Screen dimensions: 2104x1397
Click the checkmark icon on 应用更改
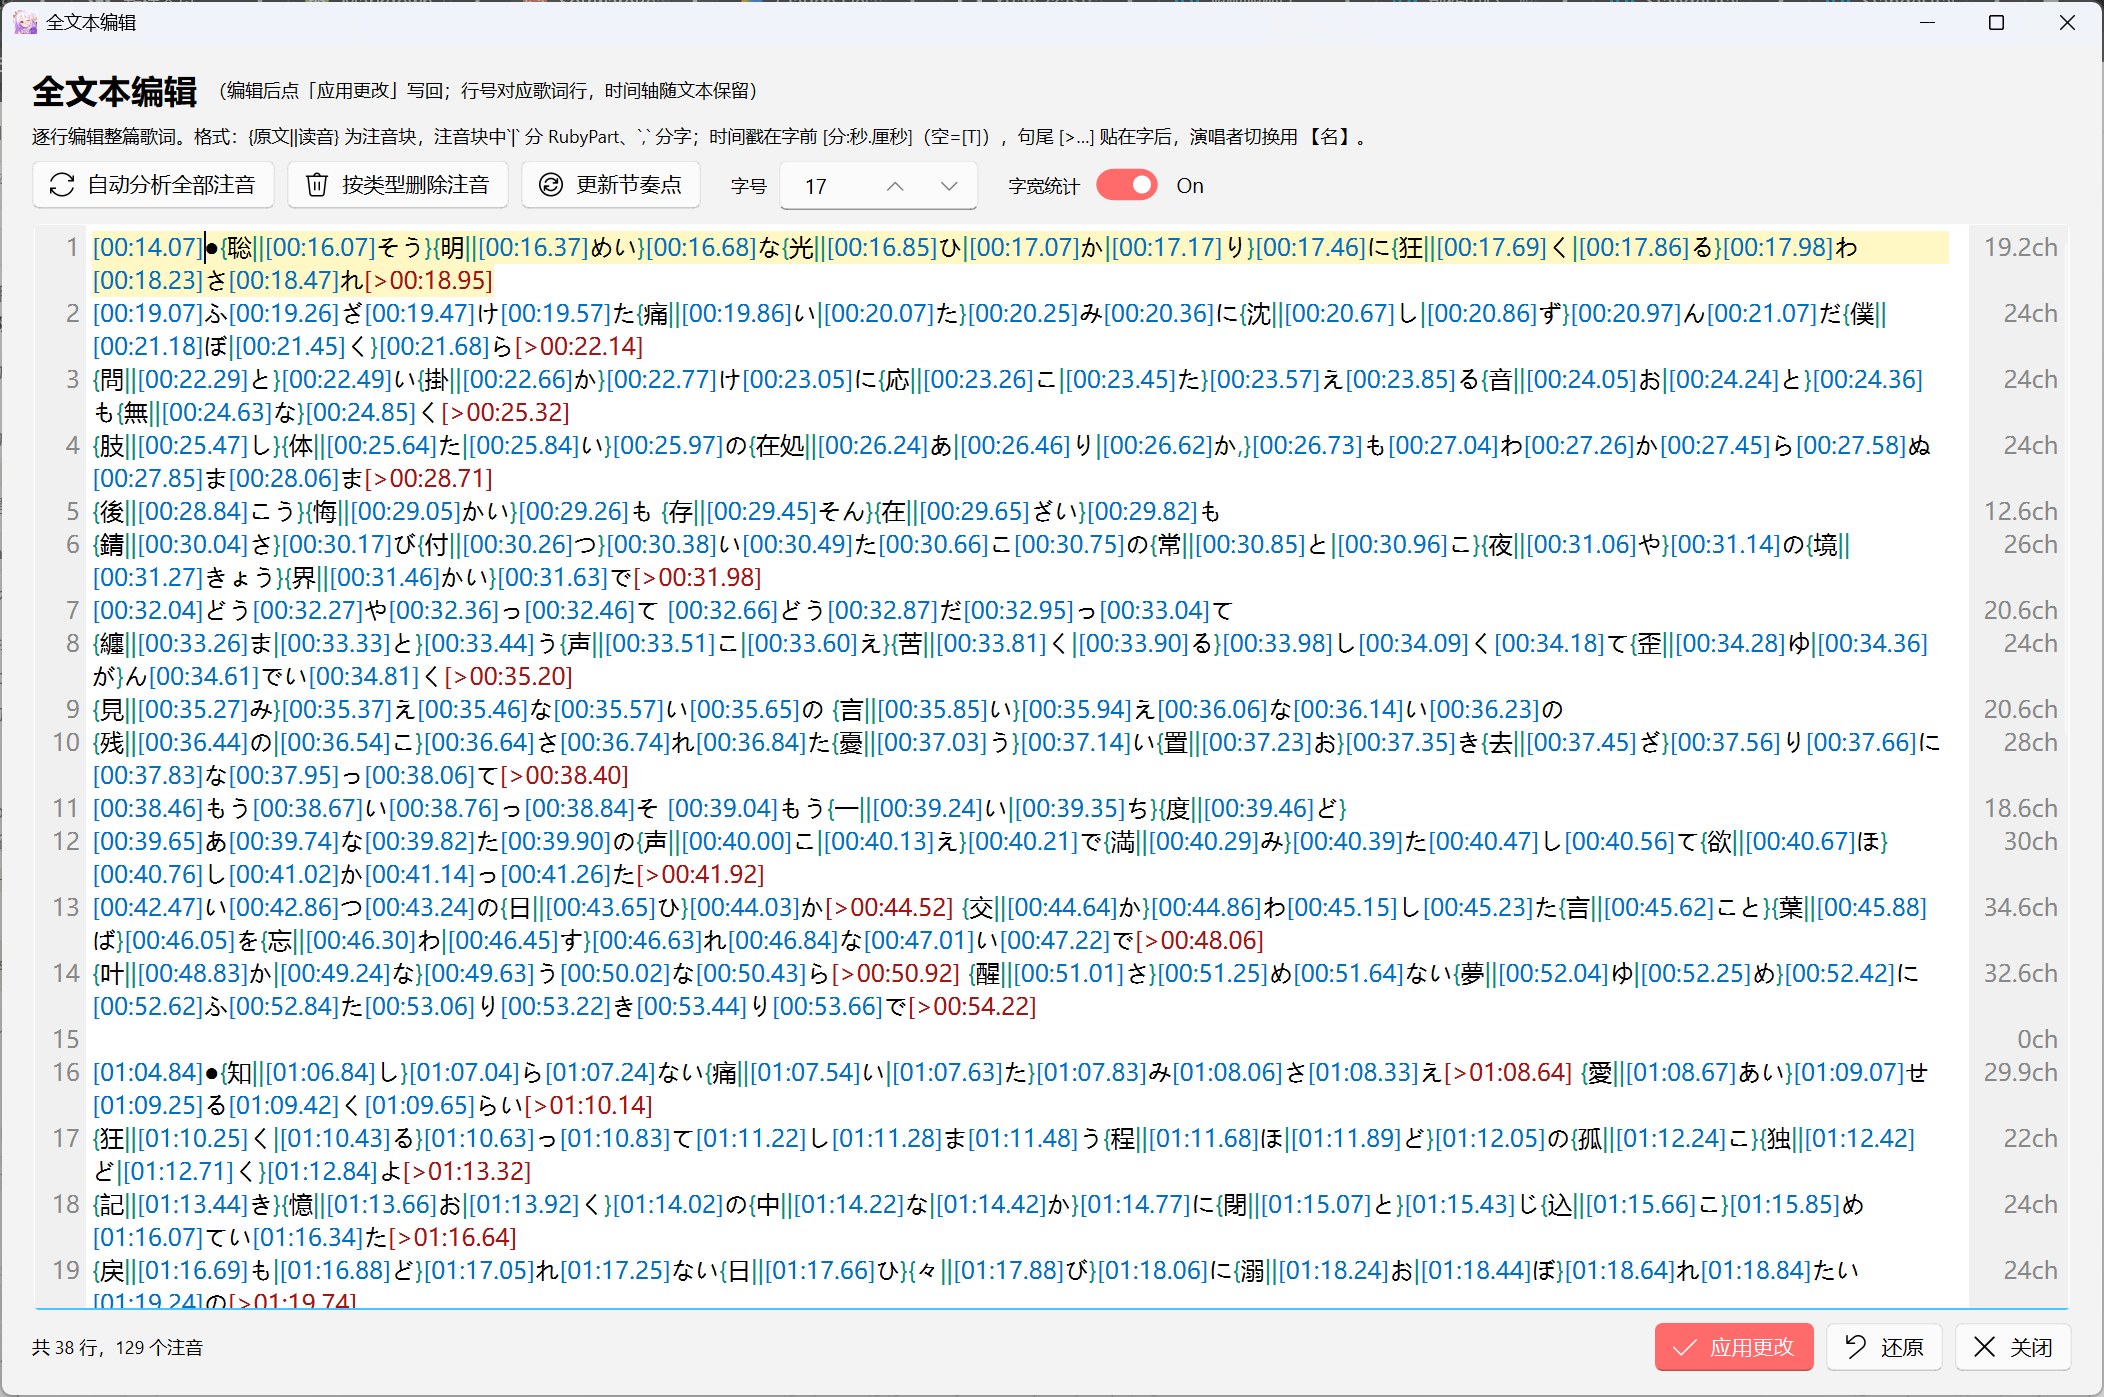coord(1685,1347)
